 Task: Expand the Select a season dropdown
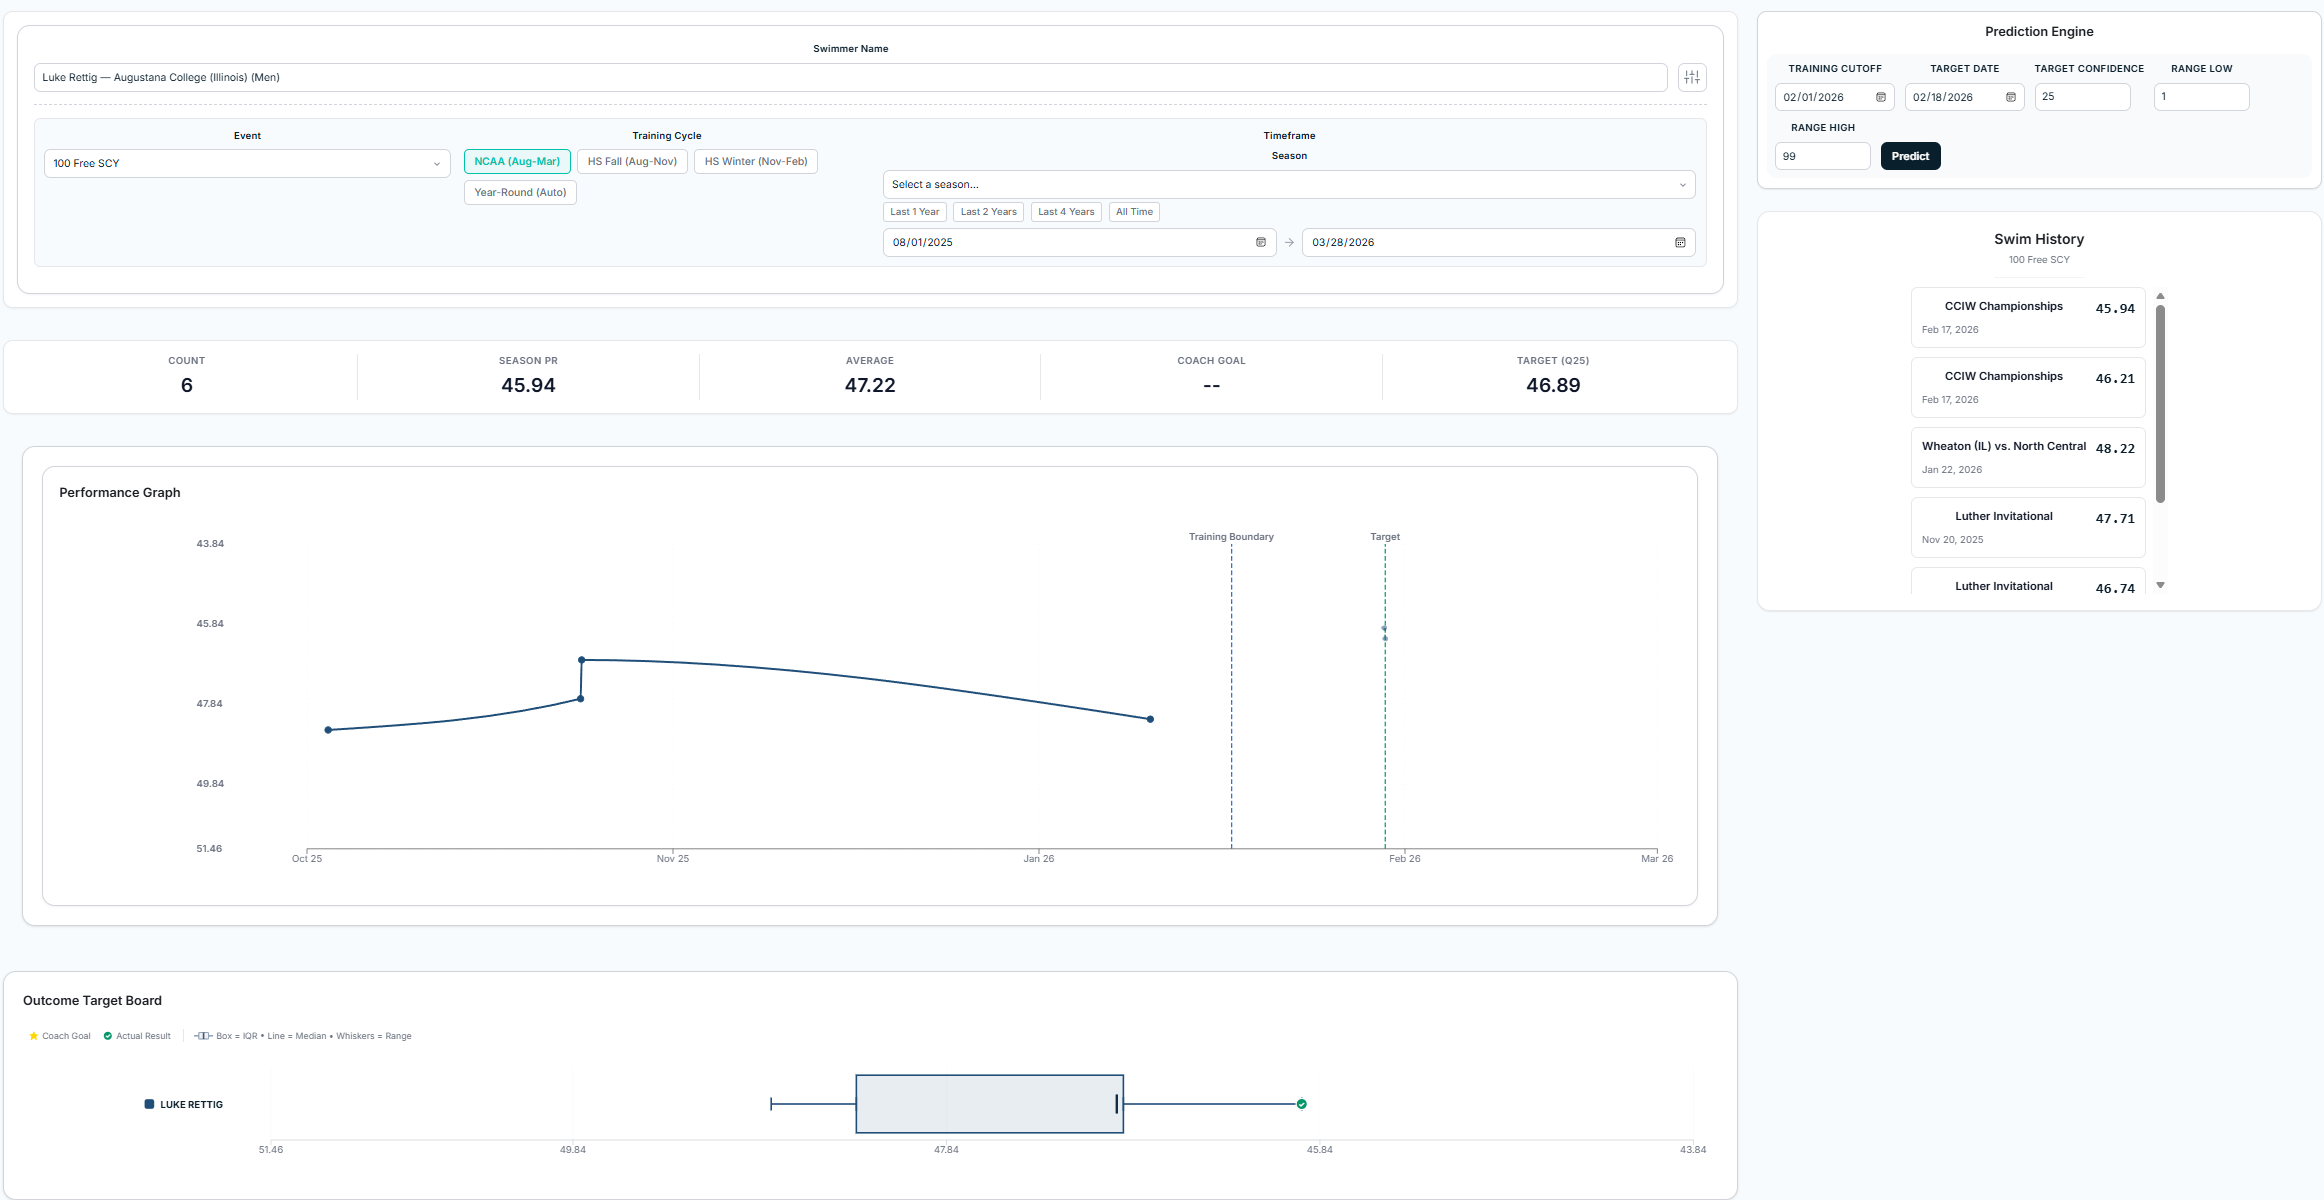(x=1288, y=184)
